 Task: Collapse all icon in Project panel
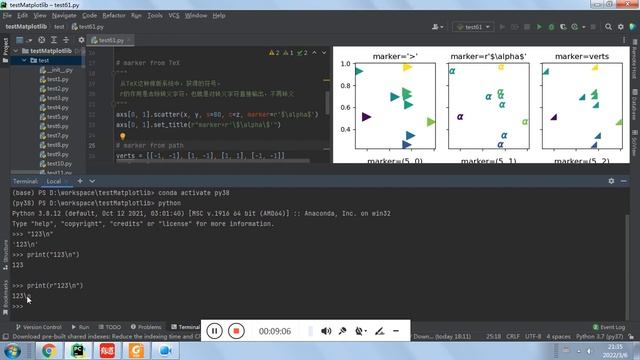coord(66,40)
